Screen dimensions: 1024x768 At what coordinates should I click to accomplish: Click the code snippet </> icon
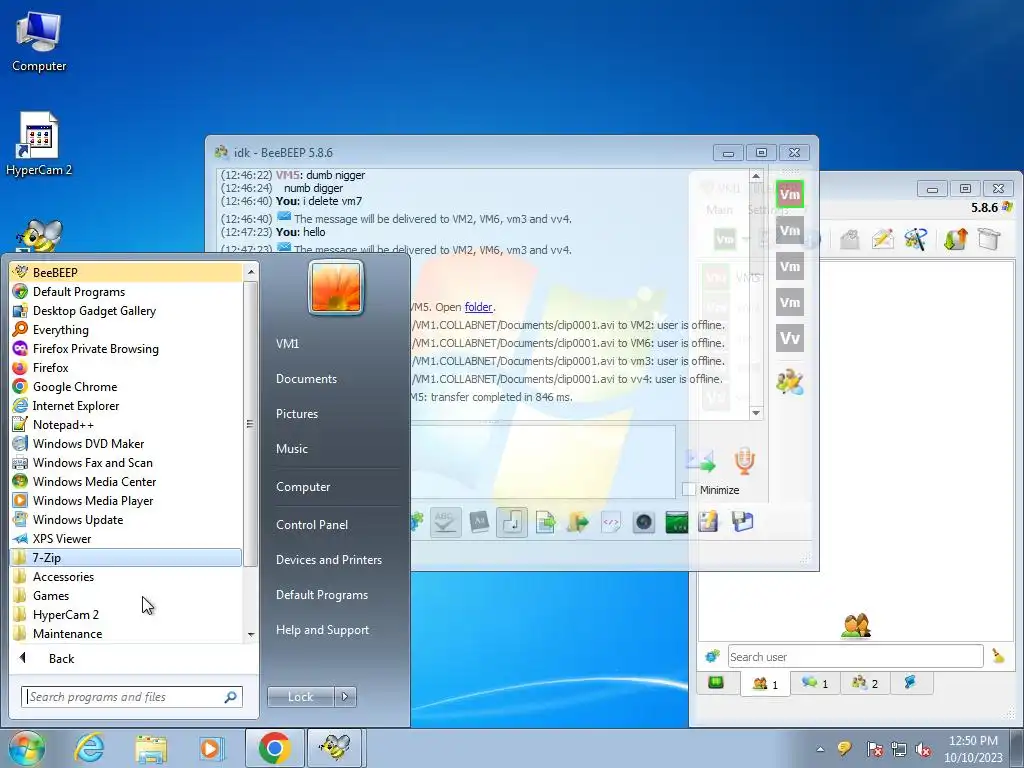(x=611, y=522)
